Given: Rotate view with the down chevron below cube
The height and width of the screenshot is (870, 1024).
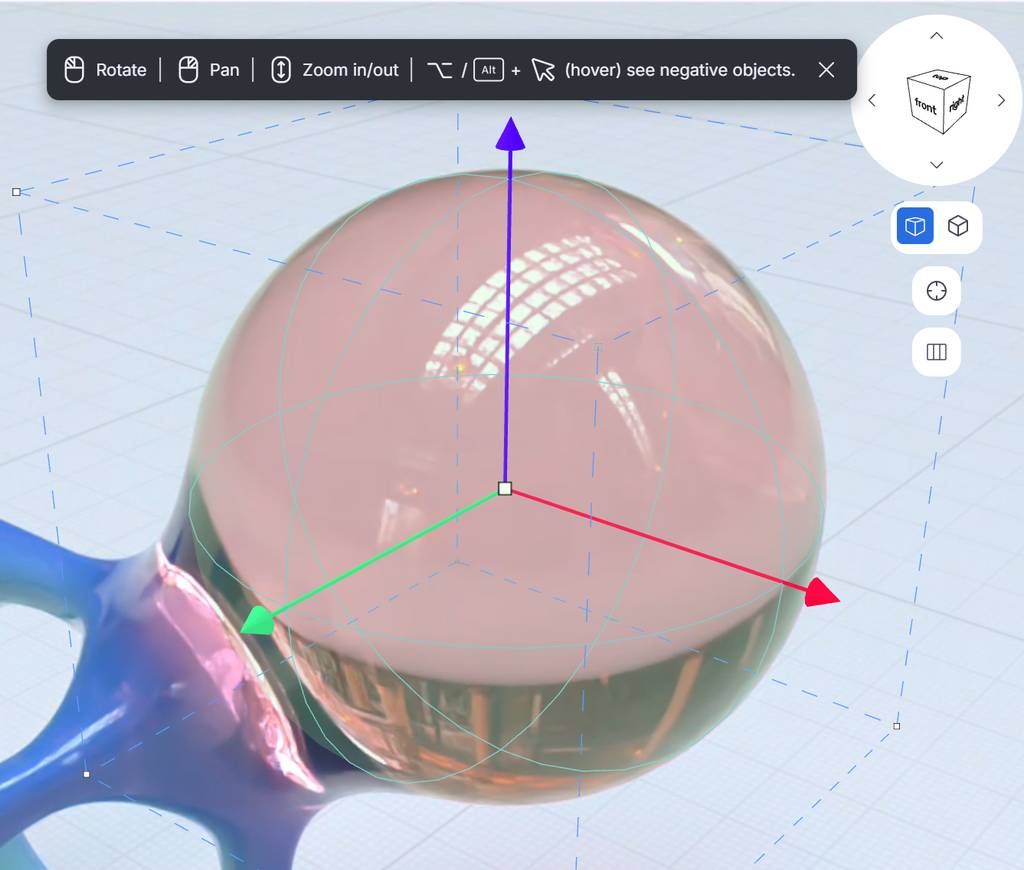Looking at the screenshot, I should tap(936, 164).
